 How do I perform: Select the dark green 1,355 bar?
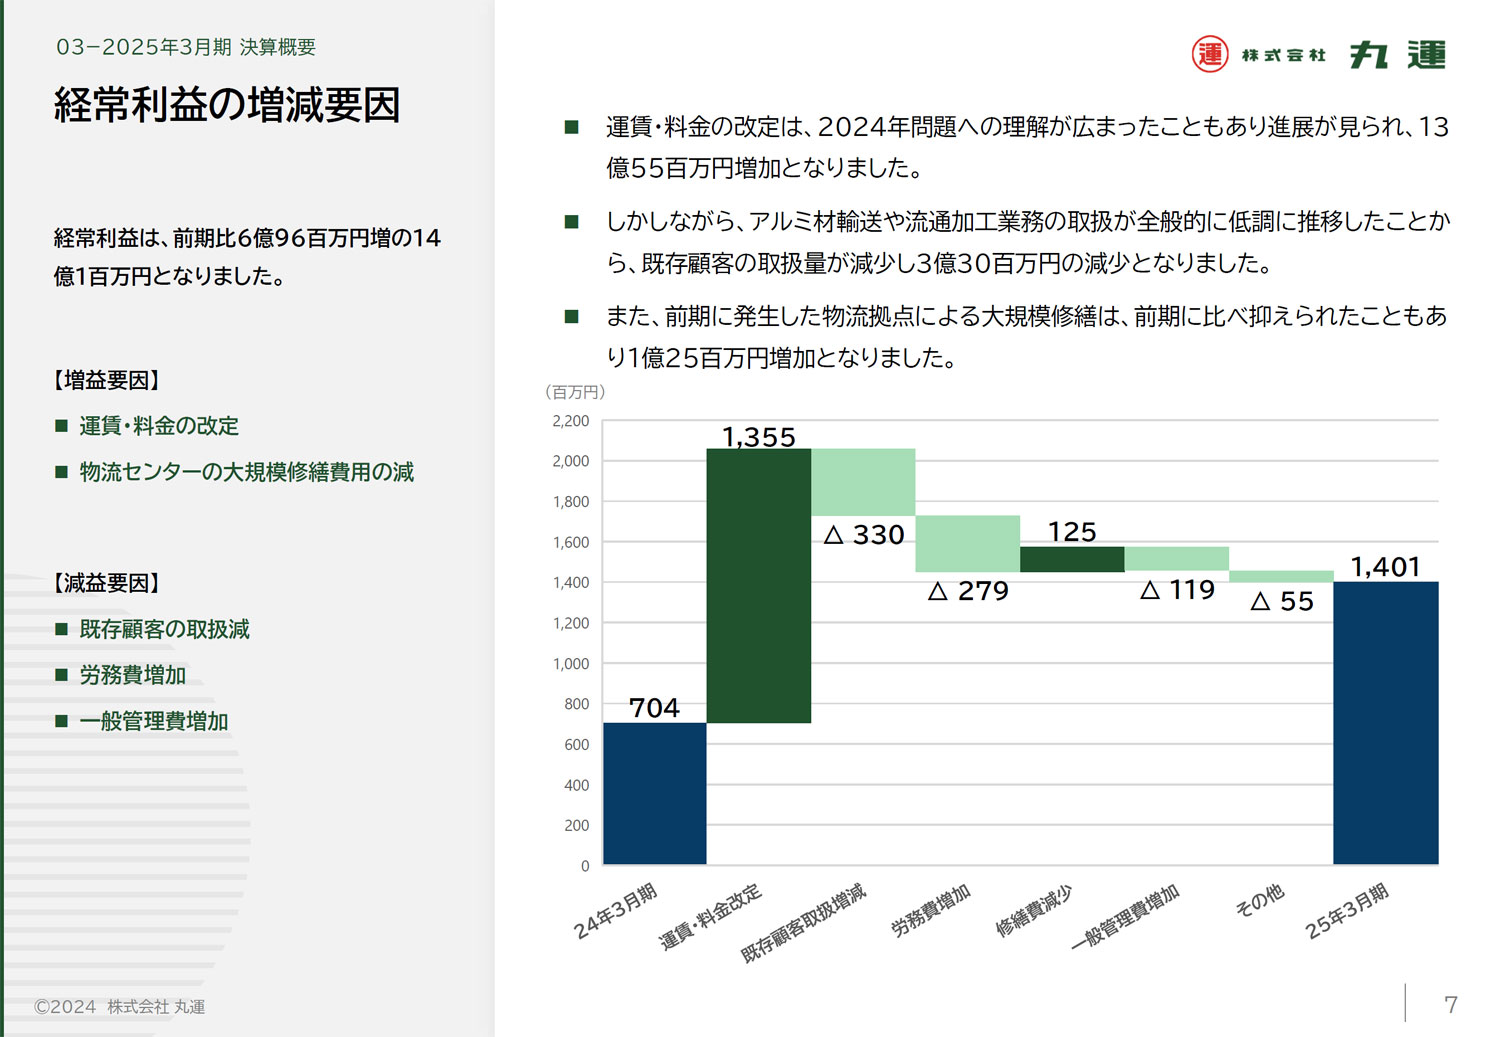coord(759,585)
